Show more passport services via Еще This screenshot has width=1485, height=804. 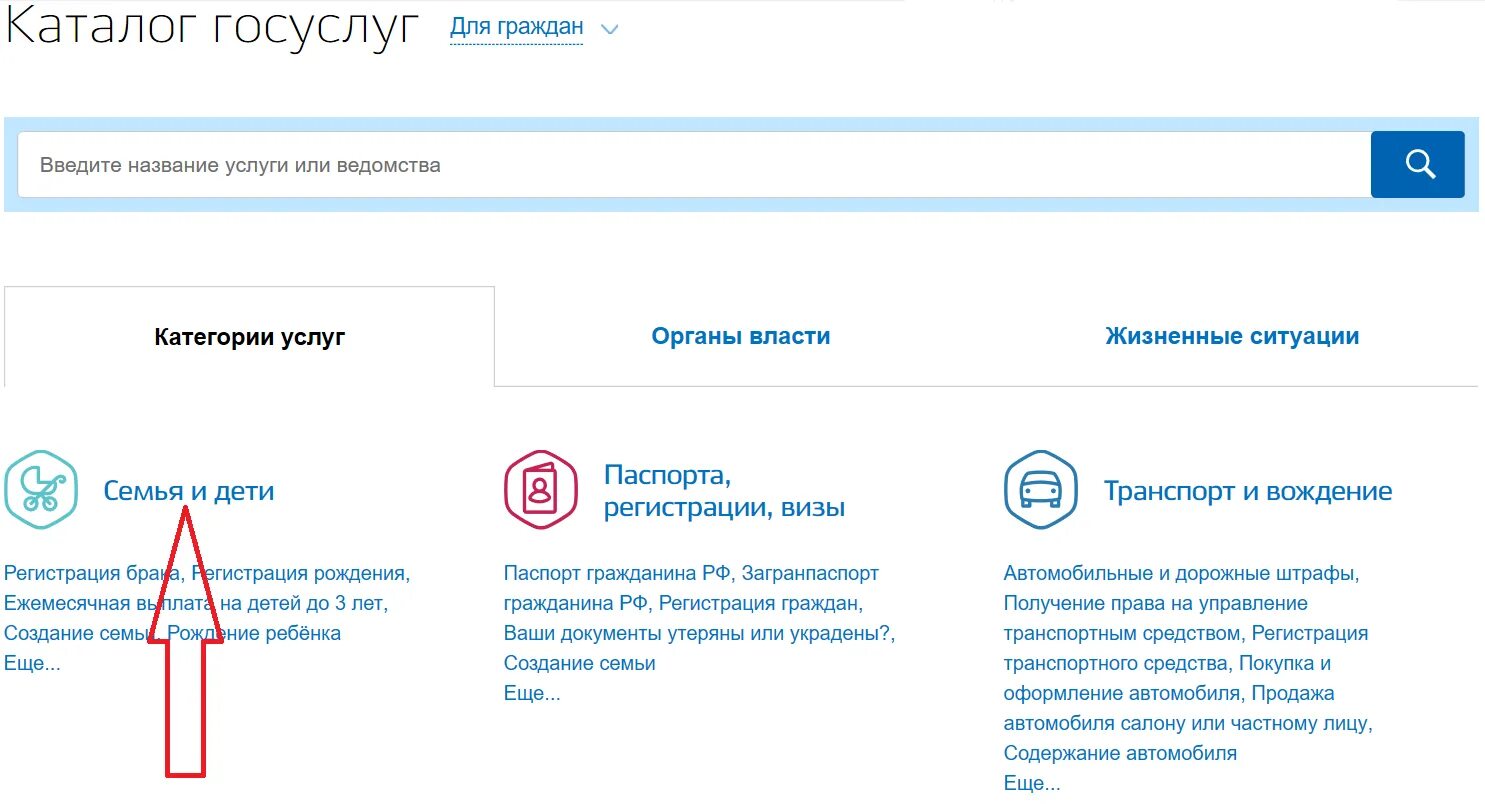coord(532,694)
